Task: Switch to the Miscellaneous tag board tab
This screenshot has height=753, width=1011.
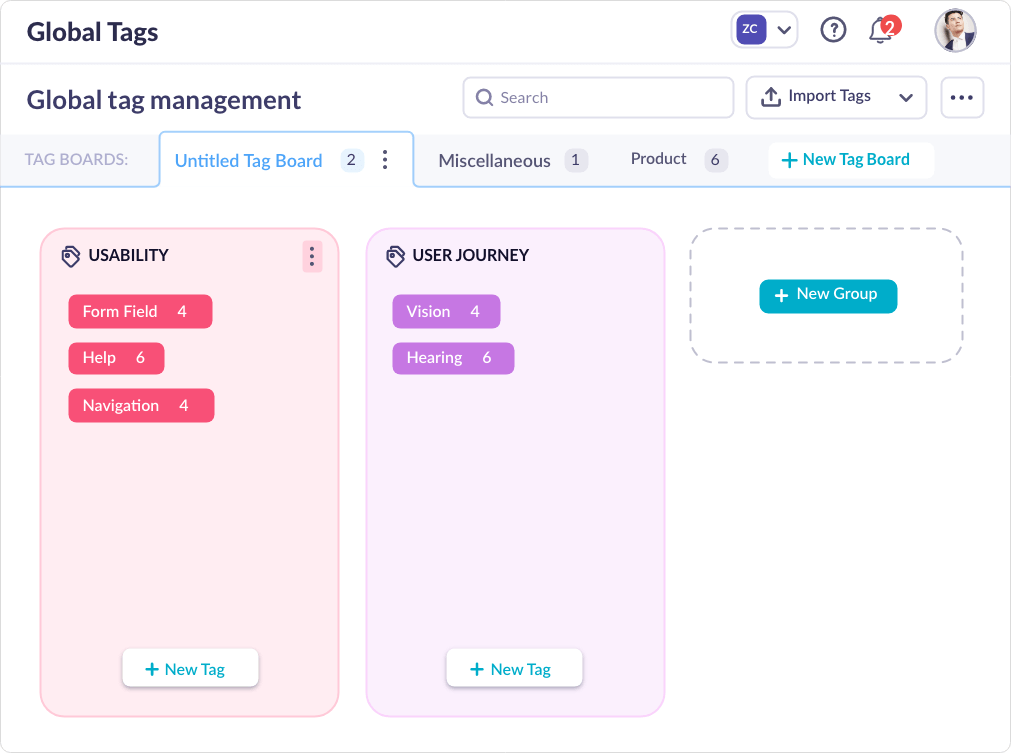Action: [494, 161]
